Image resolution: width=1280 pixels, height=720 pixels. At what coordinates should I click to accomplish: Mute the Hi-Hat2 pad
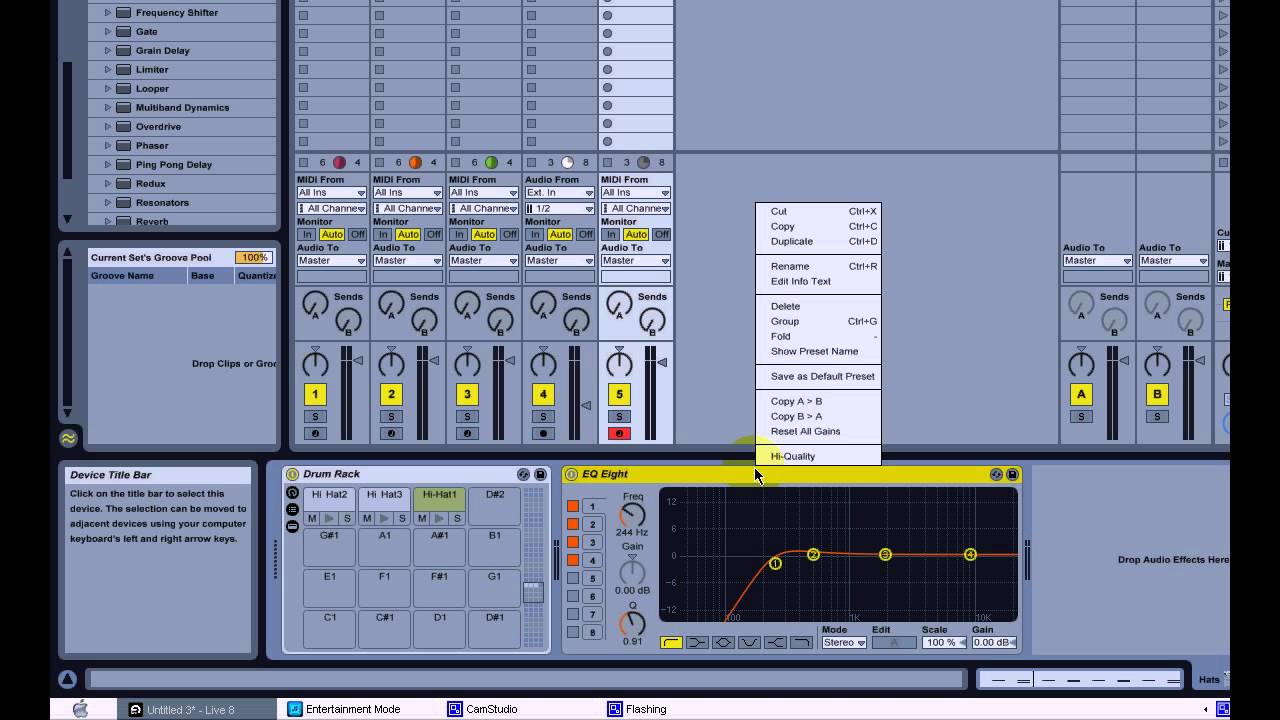pyautogui.click(x=313, y=518)
